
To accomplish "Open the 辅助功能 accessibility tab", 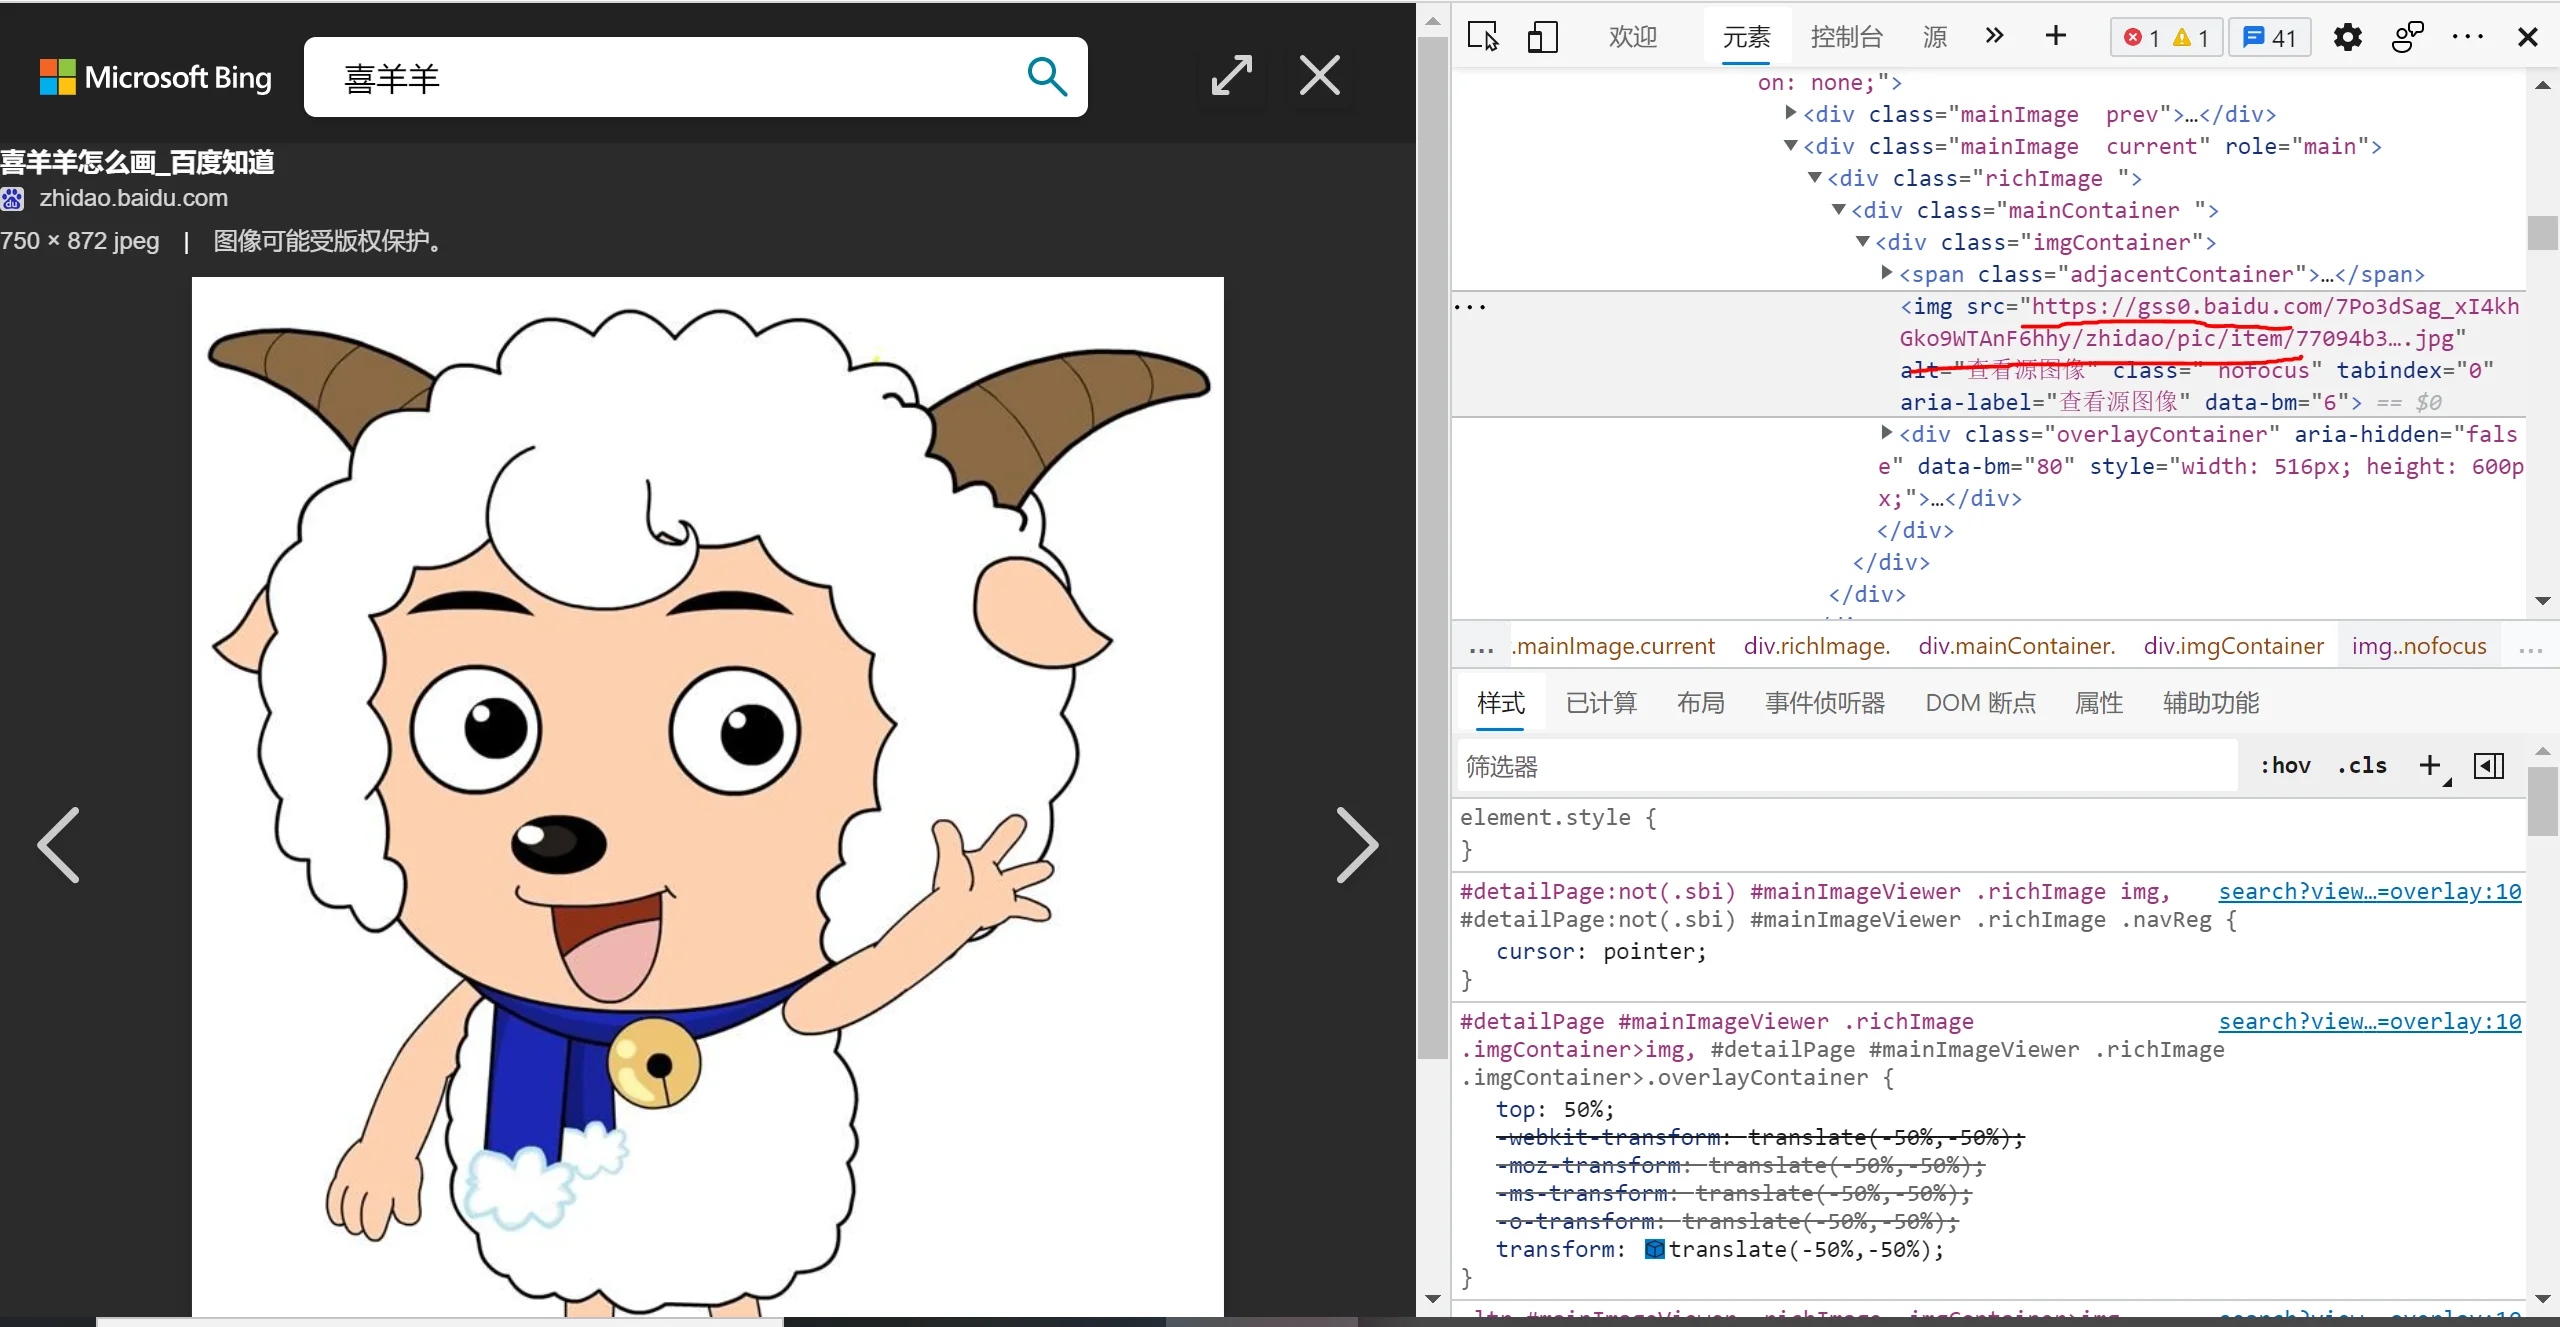I will (2211, 703).
